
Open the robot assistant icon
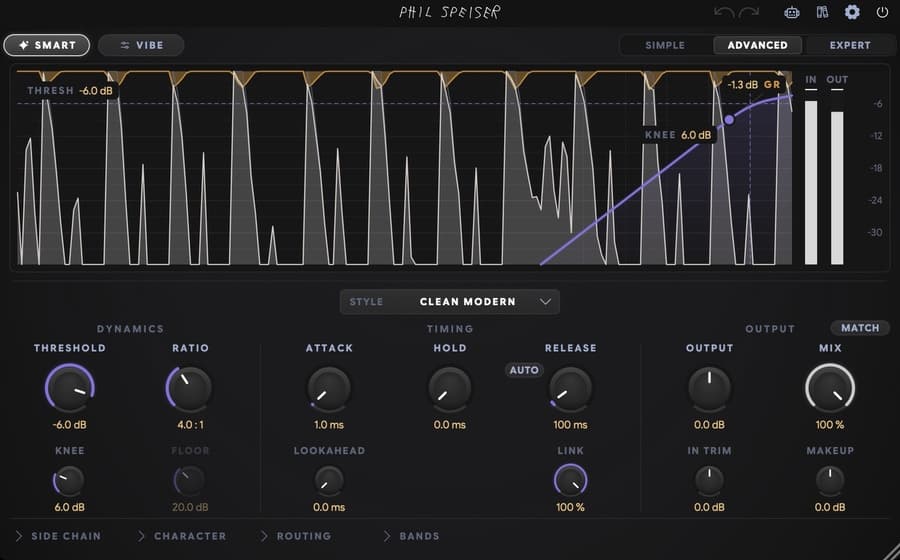click(792, 12)
